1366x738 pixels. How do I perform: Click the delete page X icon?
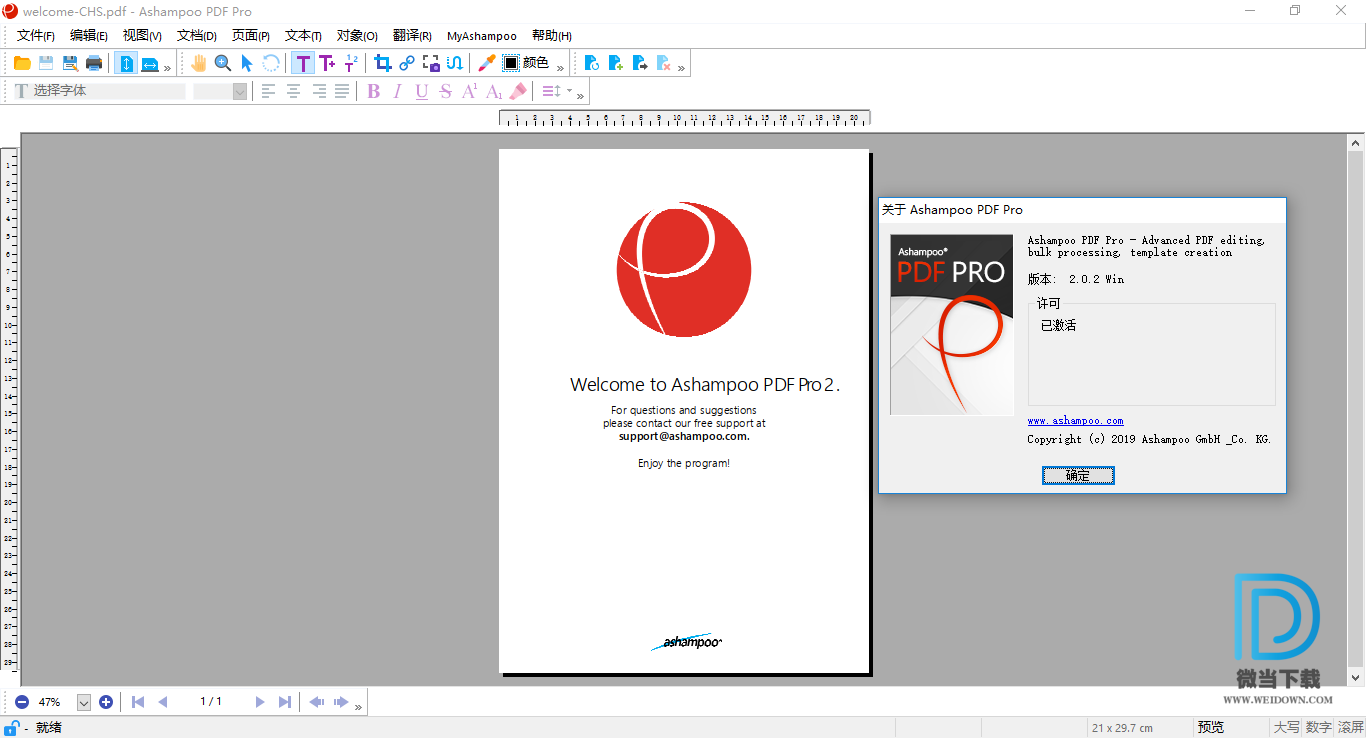click(x=663, y=63)
